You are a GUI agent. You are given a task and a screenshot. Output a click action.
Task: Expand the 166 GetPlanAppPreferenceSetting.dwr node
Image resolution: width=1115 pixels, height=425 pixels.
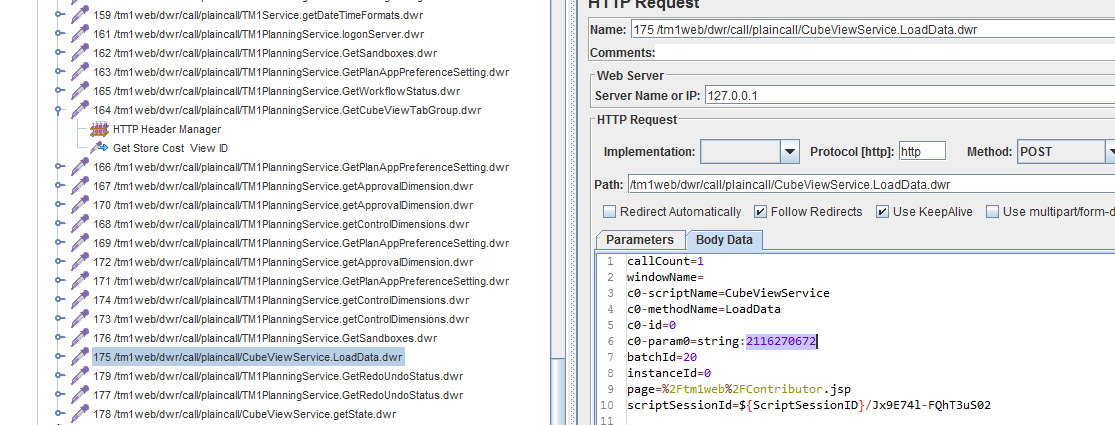(x=60, y=167)
